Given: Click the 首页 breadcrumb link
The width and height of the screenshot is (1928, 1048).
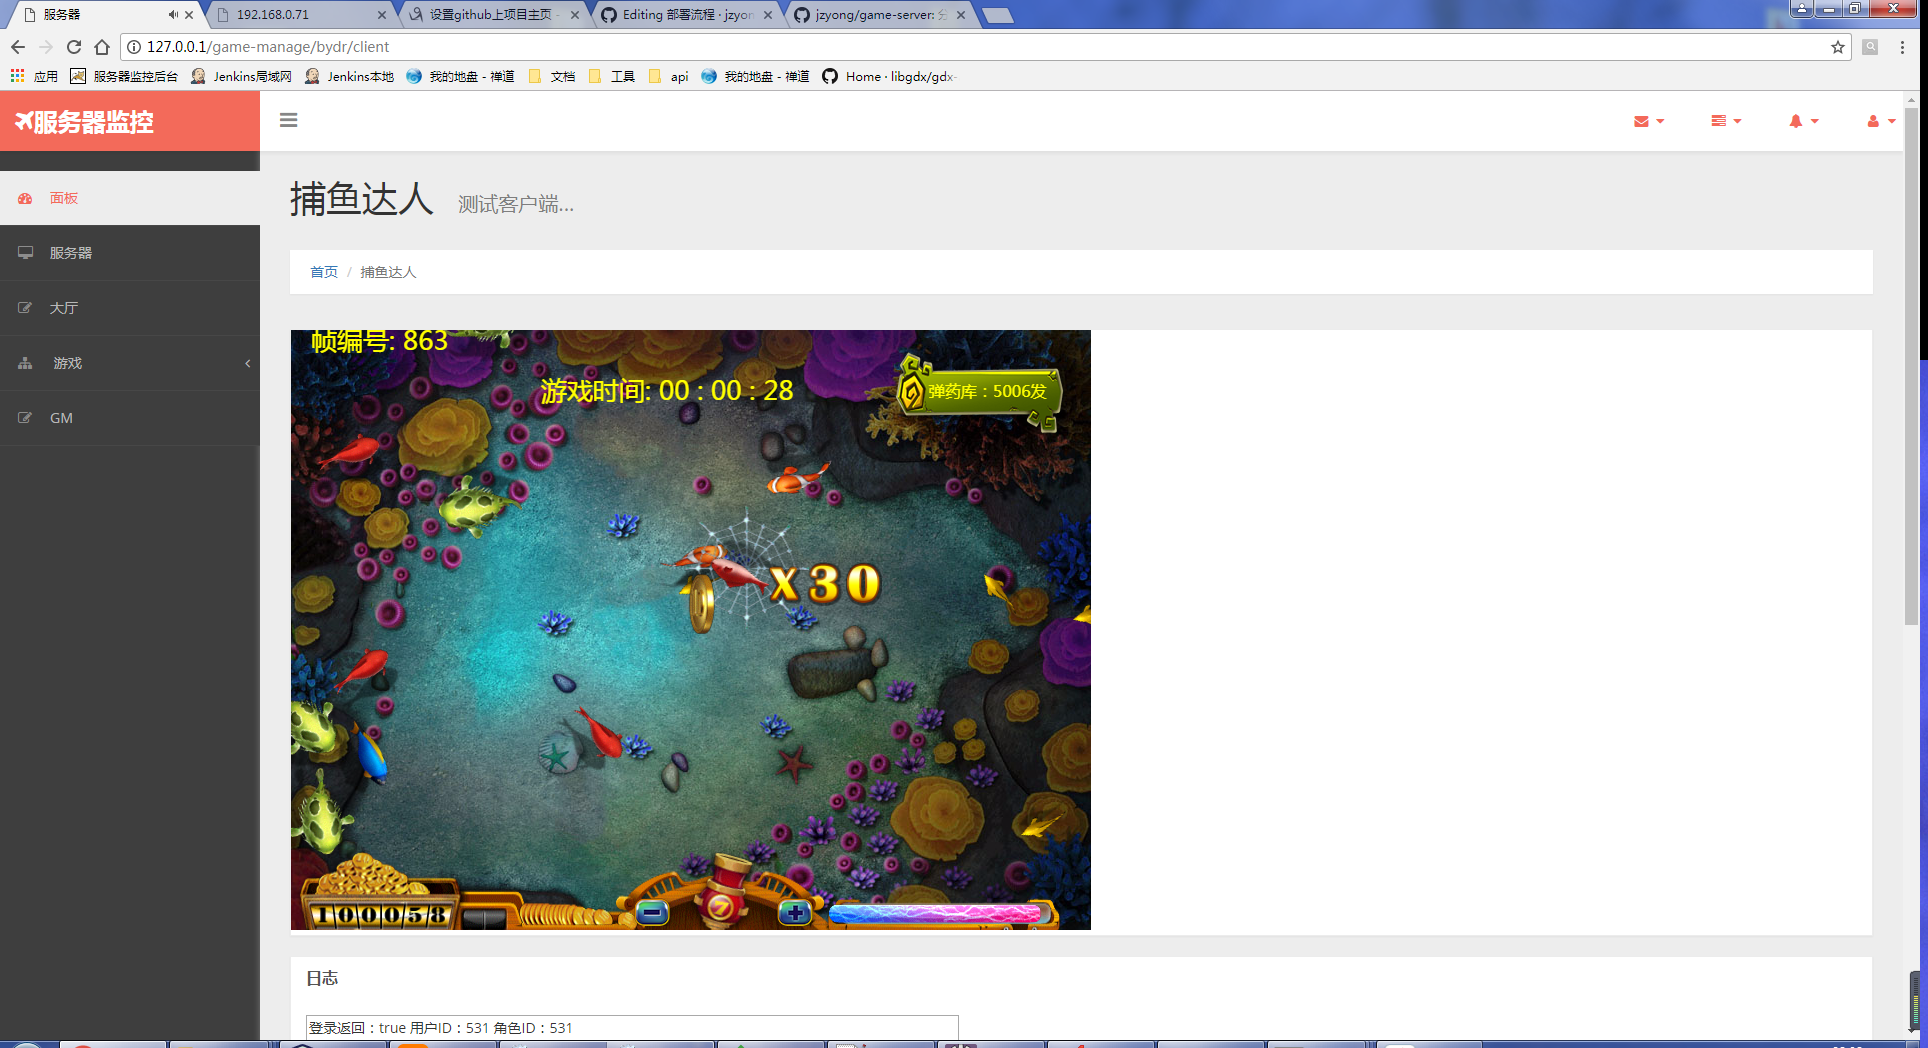Looking at the screenshot, I should [324, 272].
